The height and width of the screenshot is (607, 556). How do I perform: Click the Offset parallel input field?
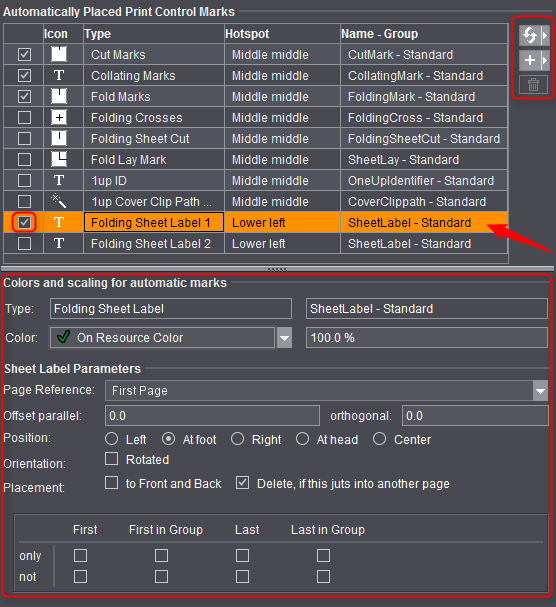[x=212, y=416]
